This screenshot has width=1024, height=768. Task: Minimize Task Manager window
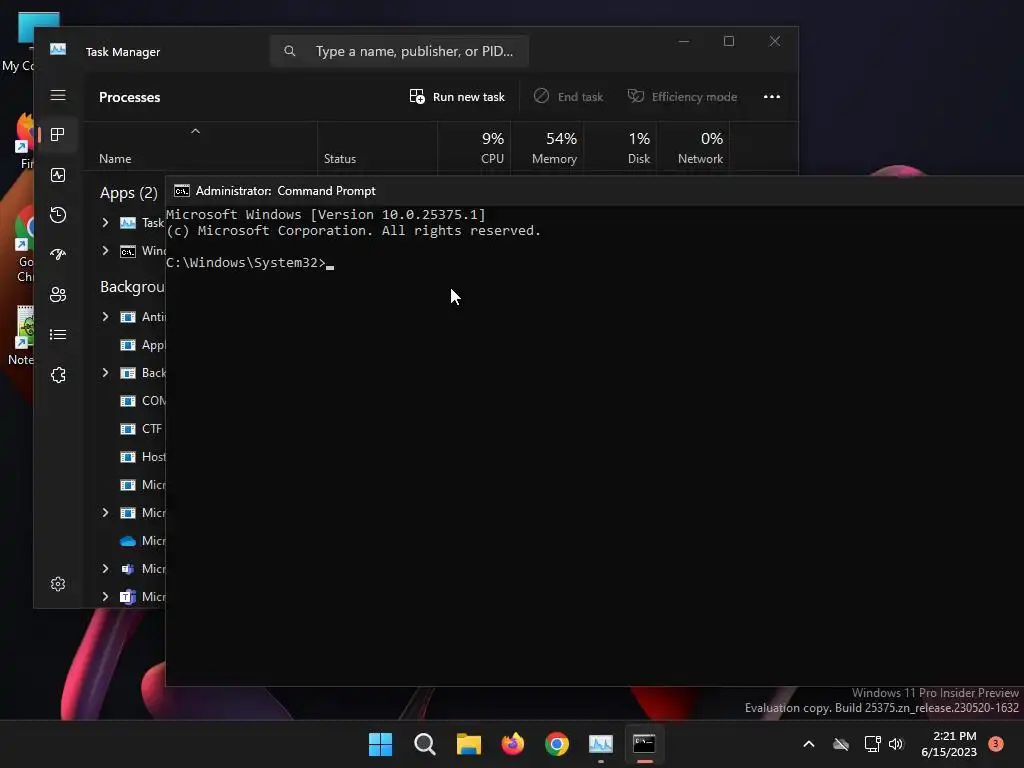pyautogui.click(x=684, y=41)
